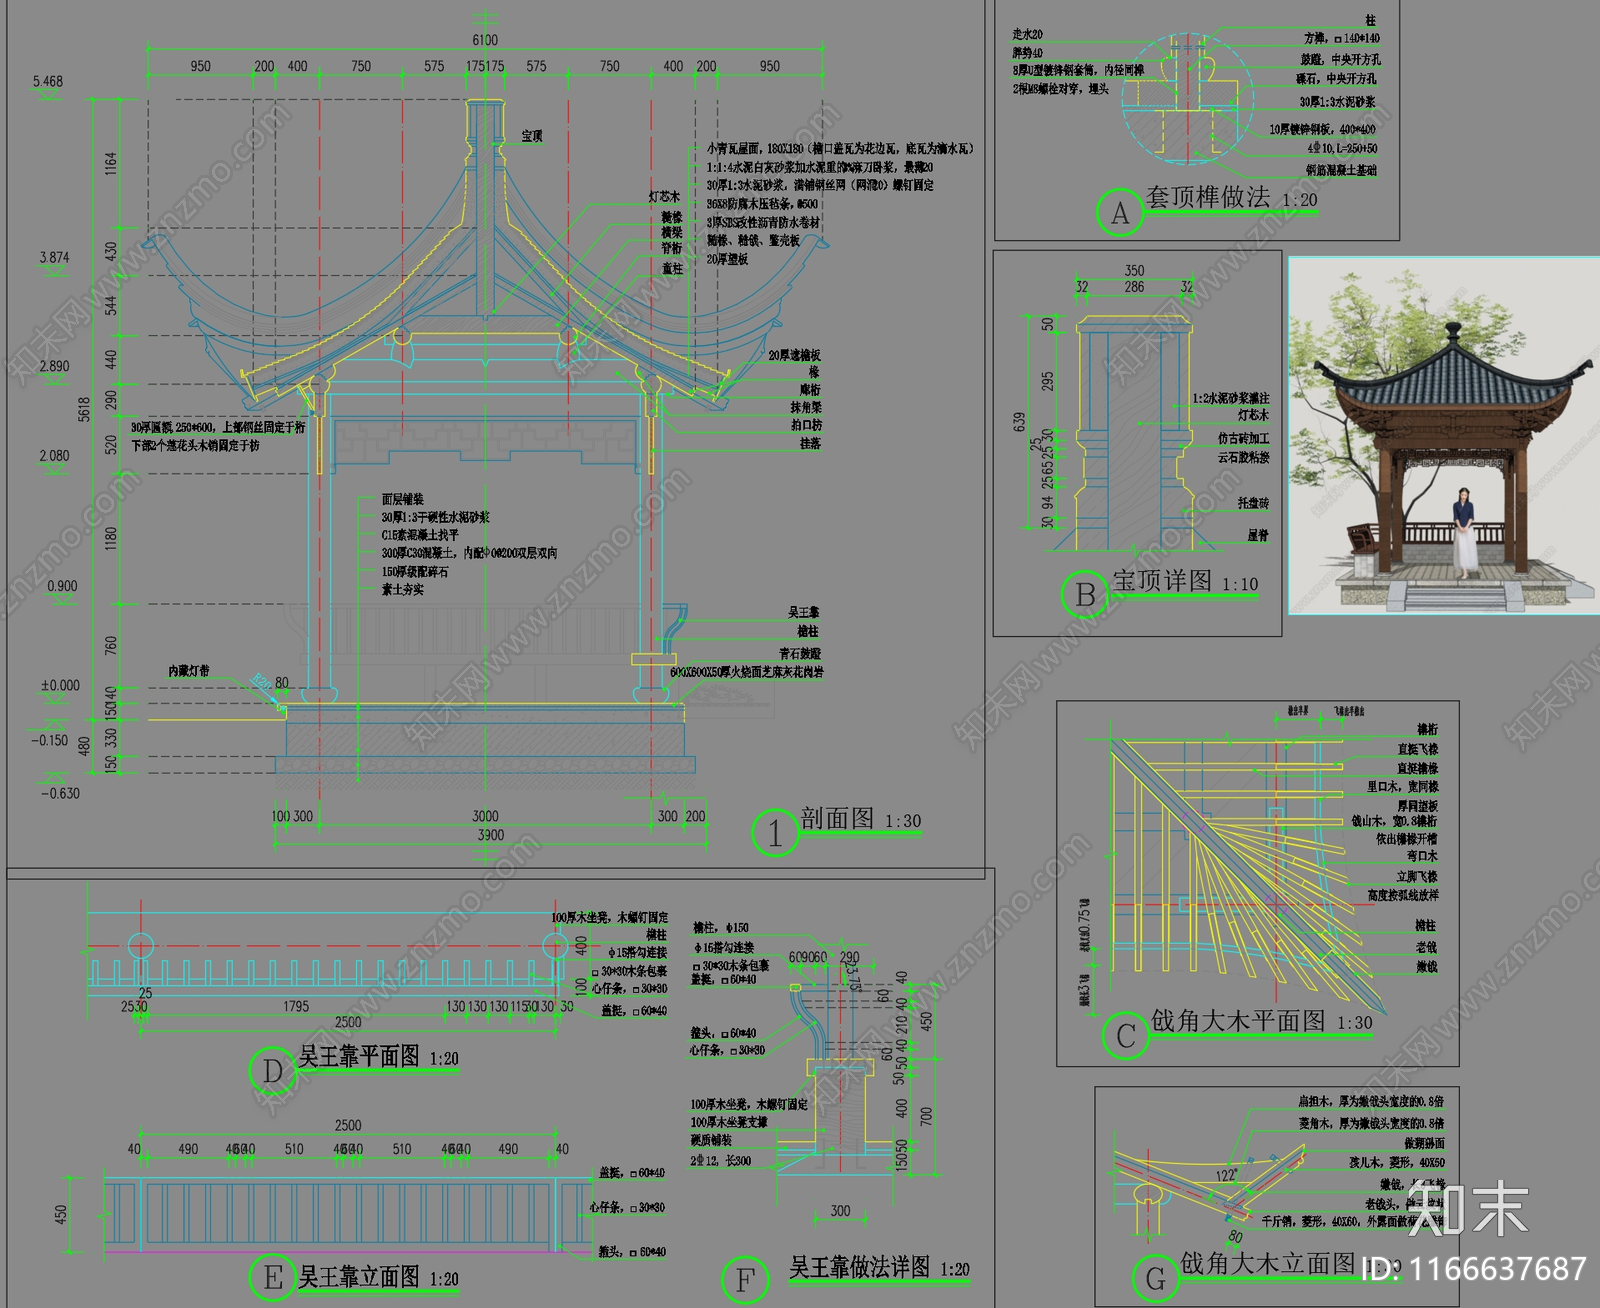Open the rendered pavilion preview image

pyautogui.click(x=1444, y=435)
